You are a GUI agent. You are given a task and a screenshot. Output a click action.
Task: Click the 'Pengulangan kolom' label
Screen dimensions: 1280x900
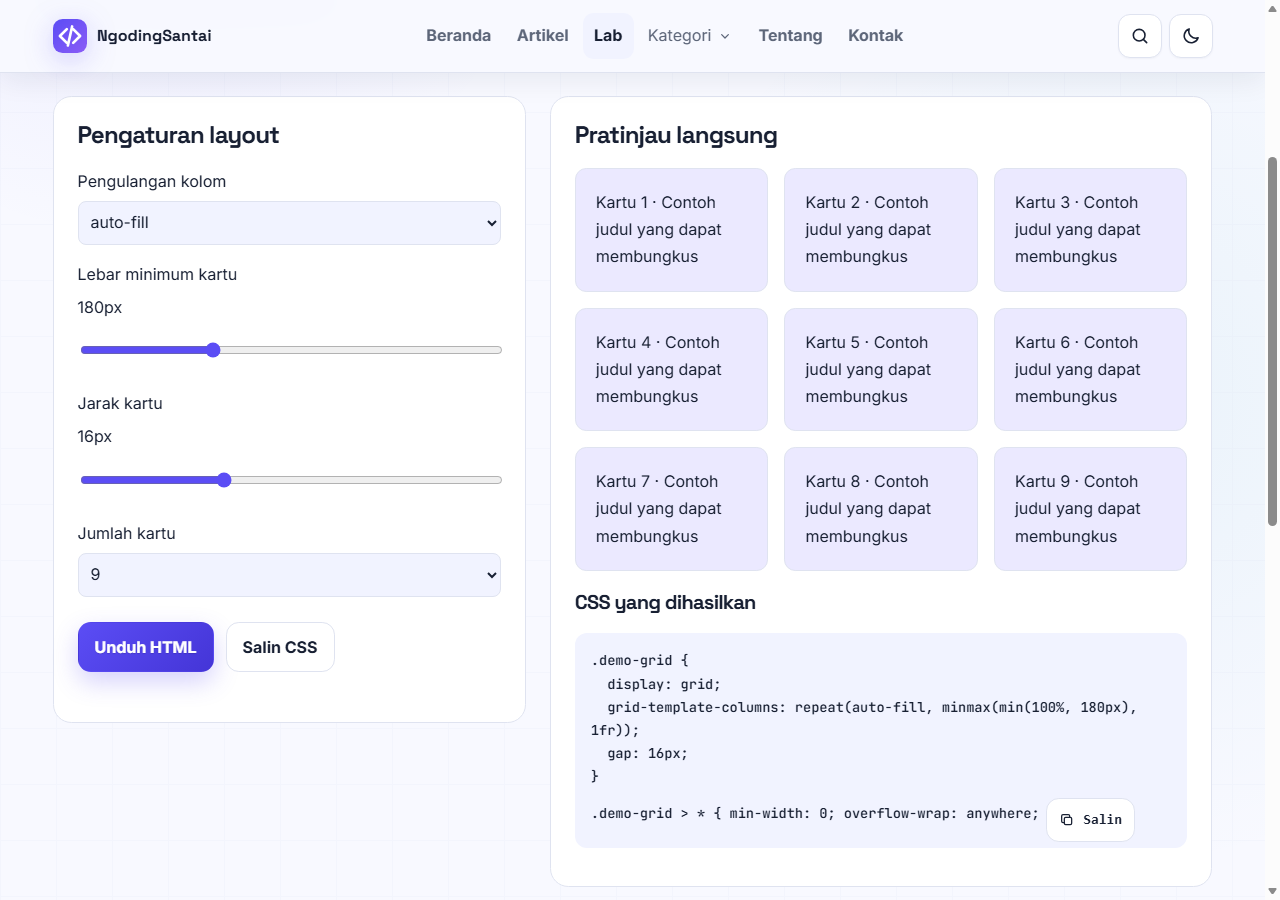click(152, 182)
